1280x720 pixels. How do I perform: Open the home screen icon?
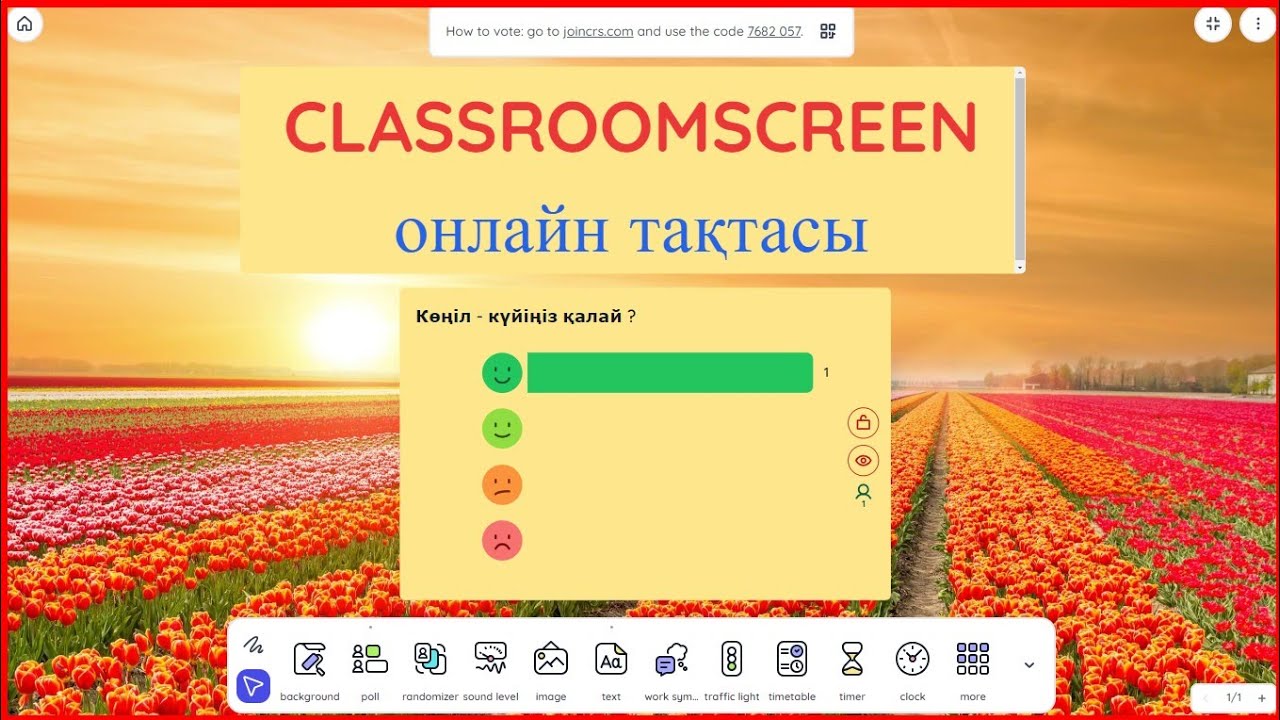[x=25, y=24]
